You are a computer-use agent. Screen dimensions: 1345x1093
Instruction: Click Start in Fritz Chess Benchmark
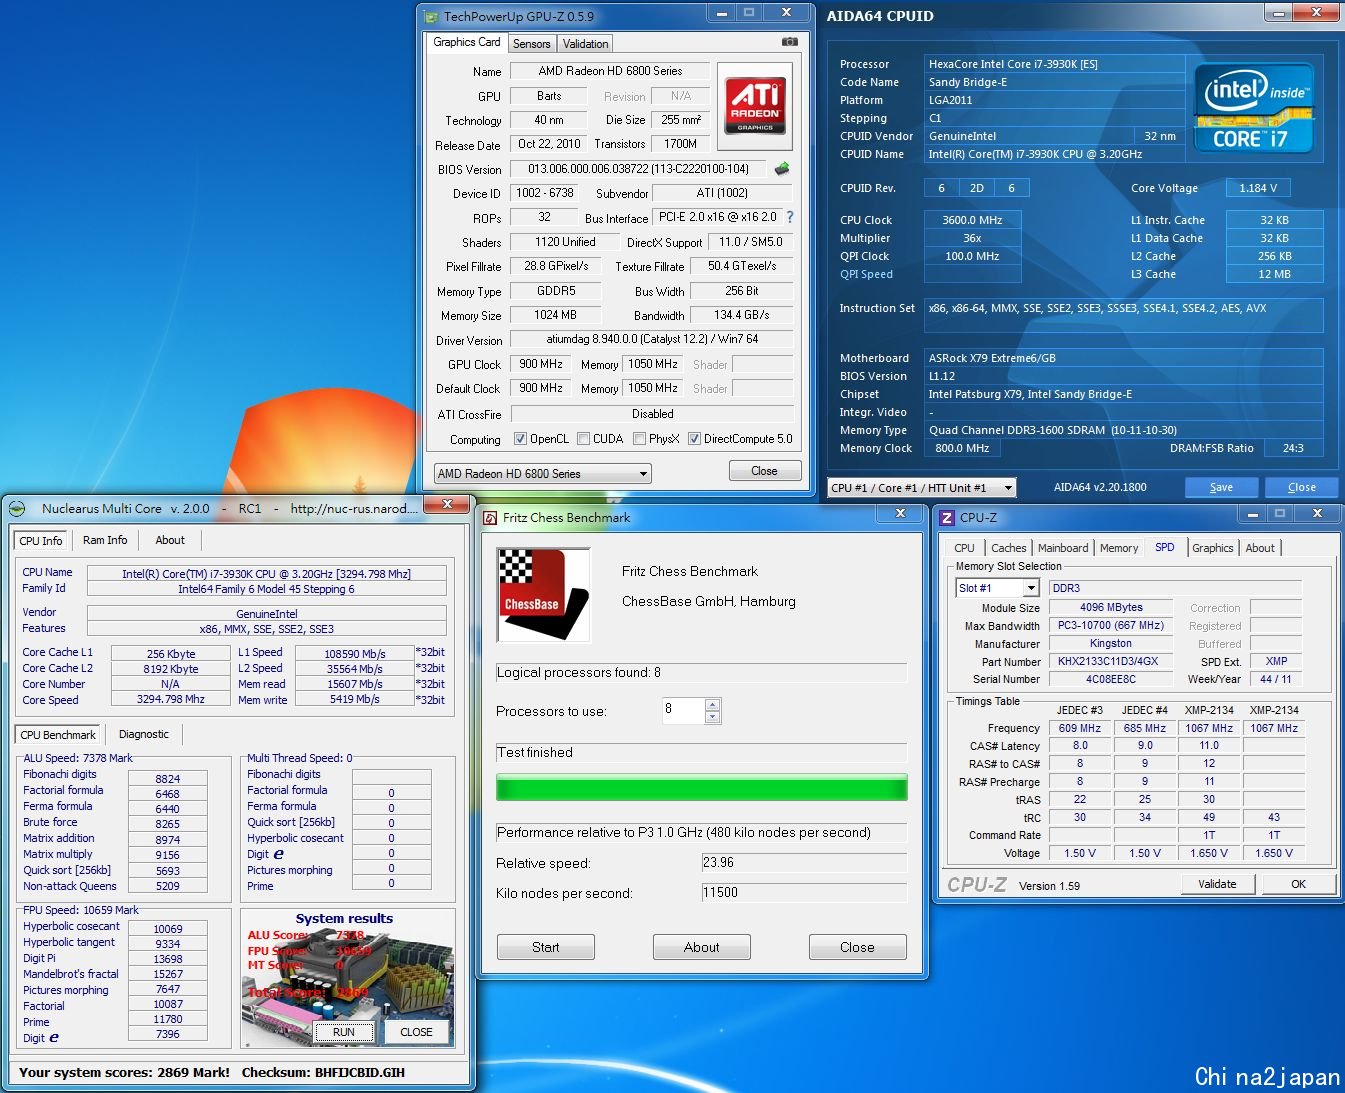pyautogui.click(x=546, y=947)
